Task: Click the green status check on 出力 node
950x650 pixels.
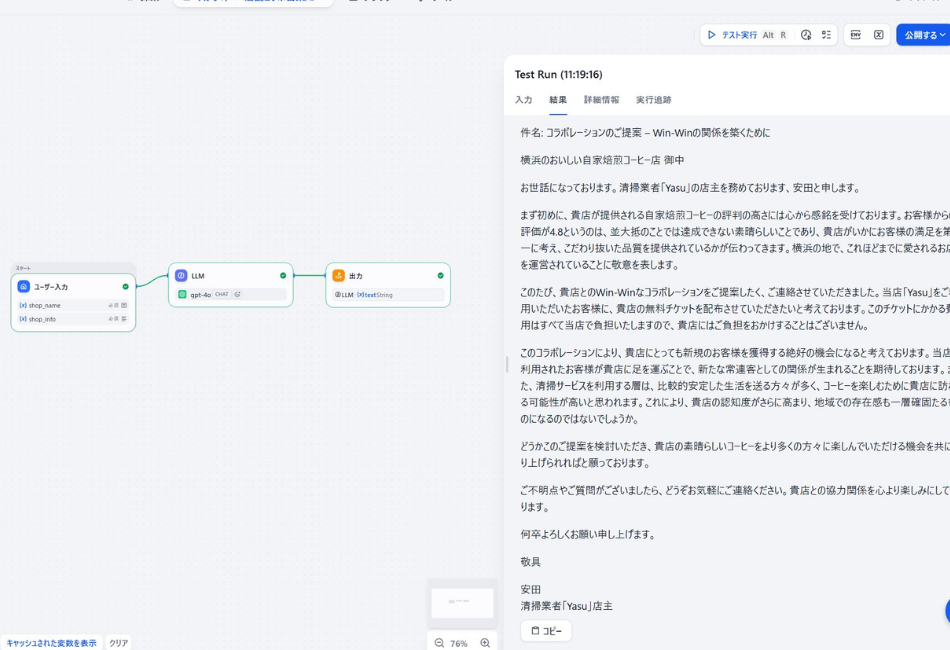Action: pyautogui.click(x=440, y=276)
